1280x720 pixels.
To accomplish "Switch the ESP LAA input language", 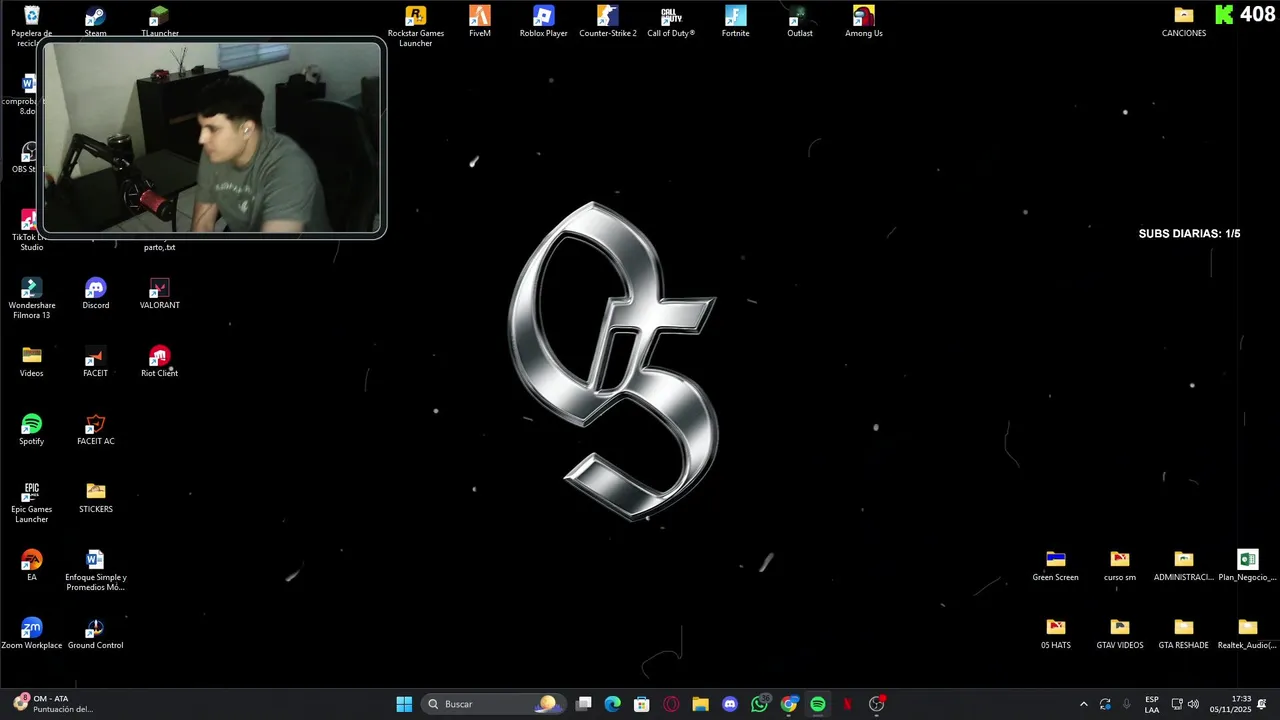I will click(x=1152, y=704).
